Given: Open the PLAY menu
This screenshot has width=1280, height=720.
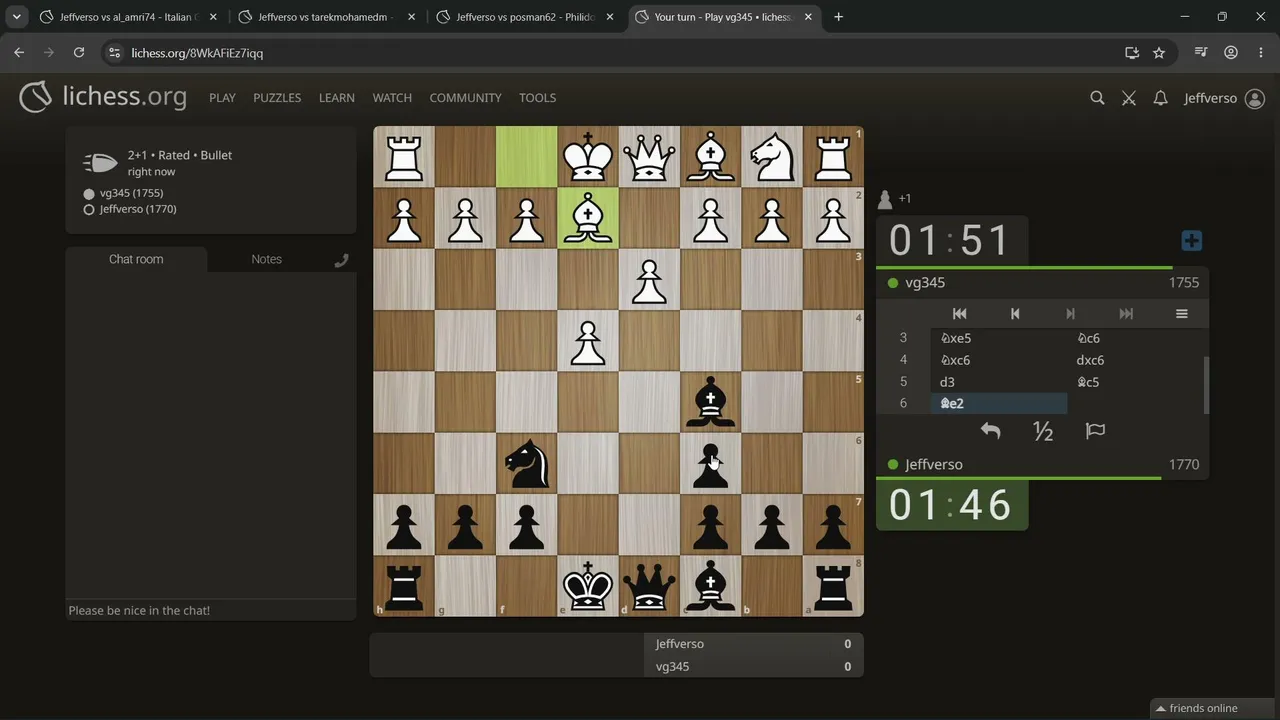Looking at the screenshot, I should click(222, 98).
